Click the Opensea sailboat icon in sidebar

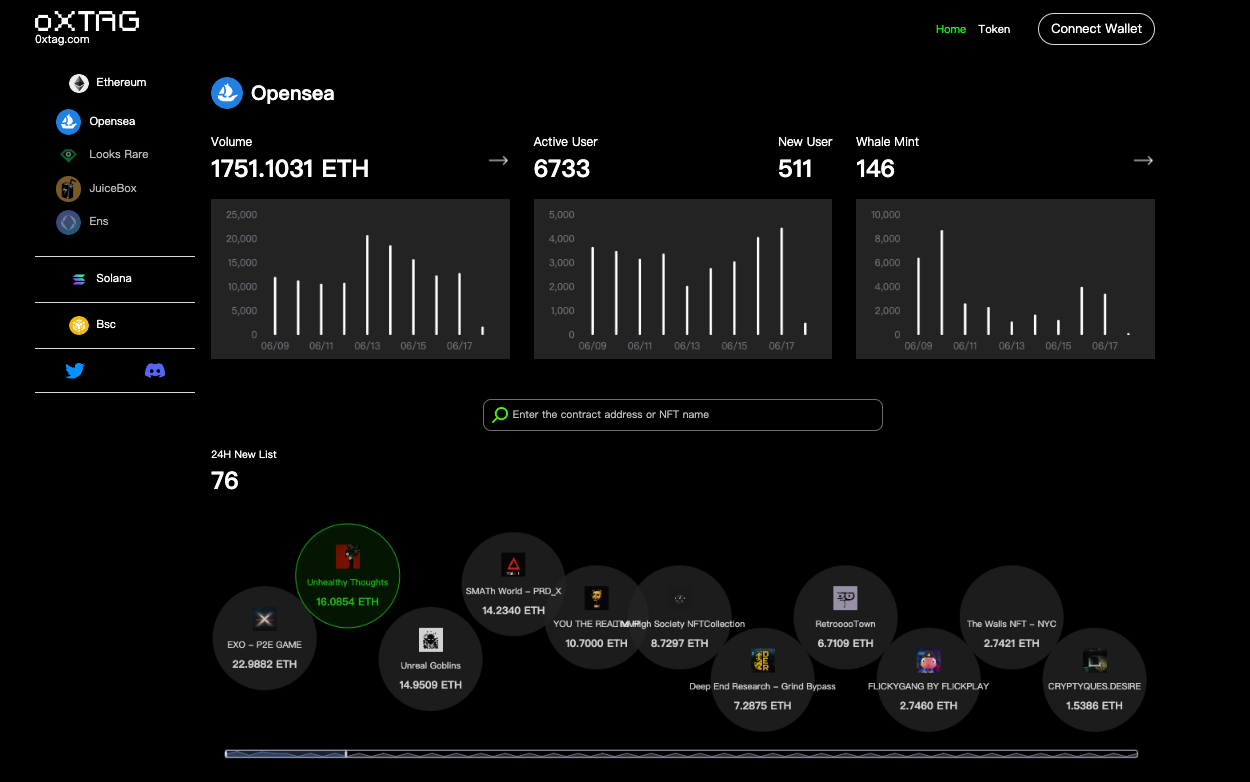[68, 122]
